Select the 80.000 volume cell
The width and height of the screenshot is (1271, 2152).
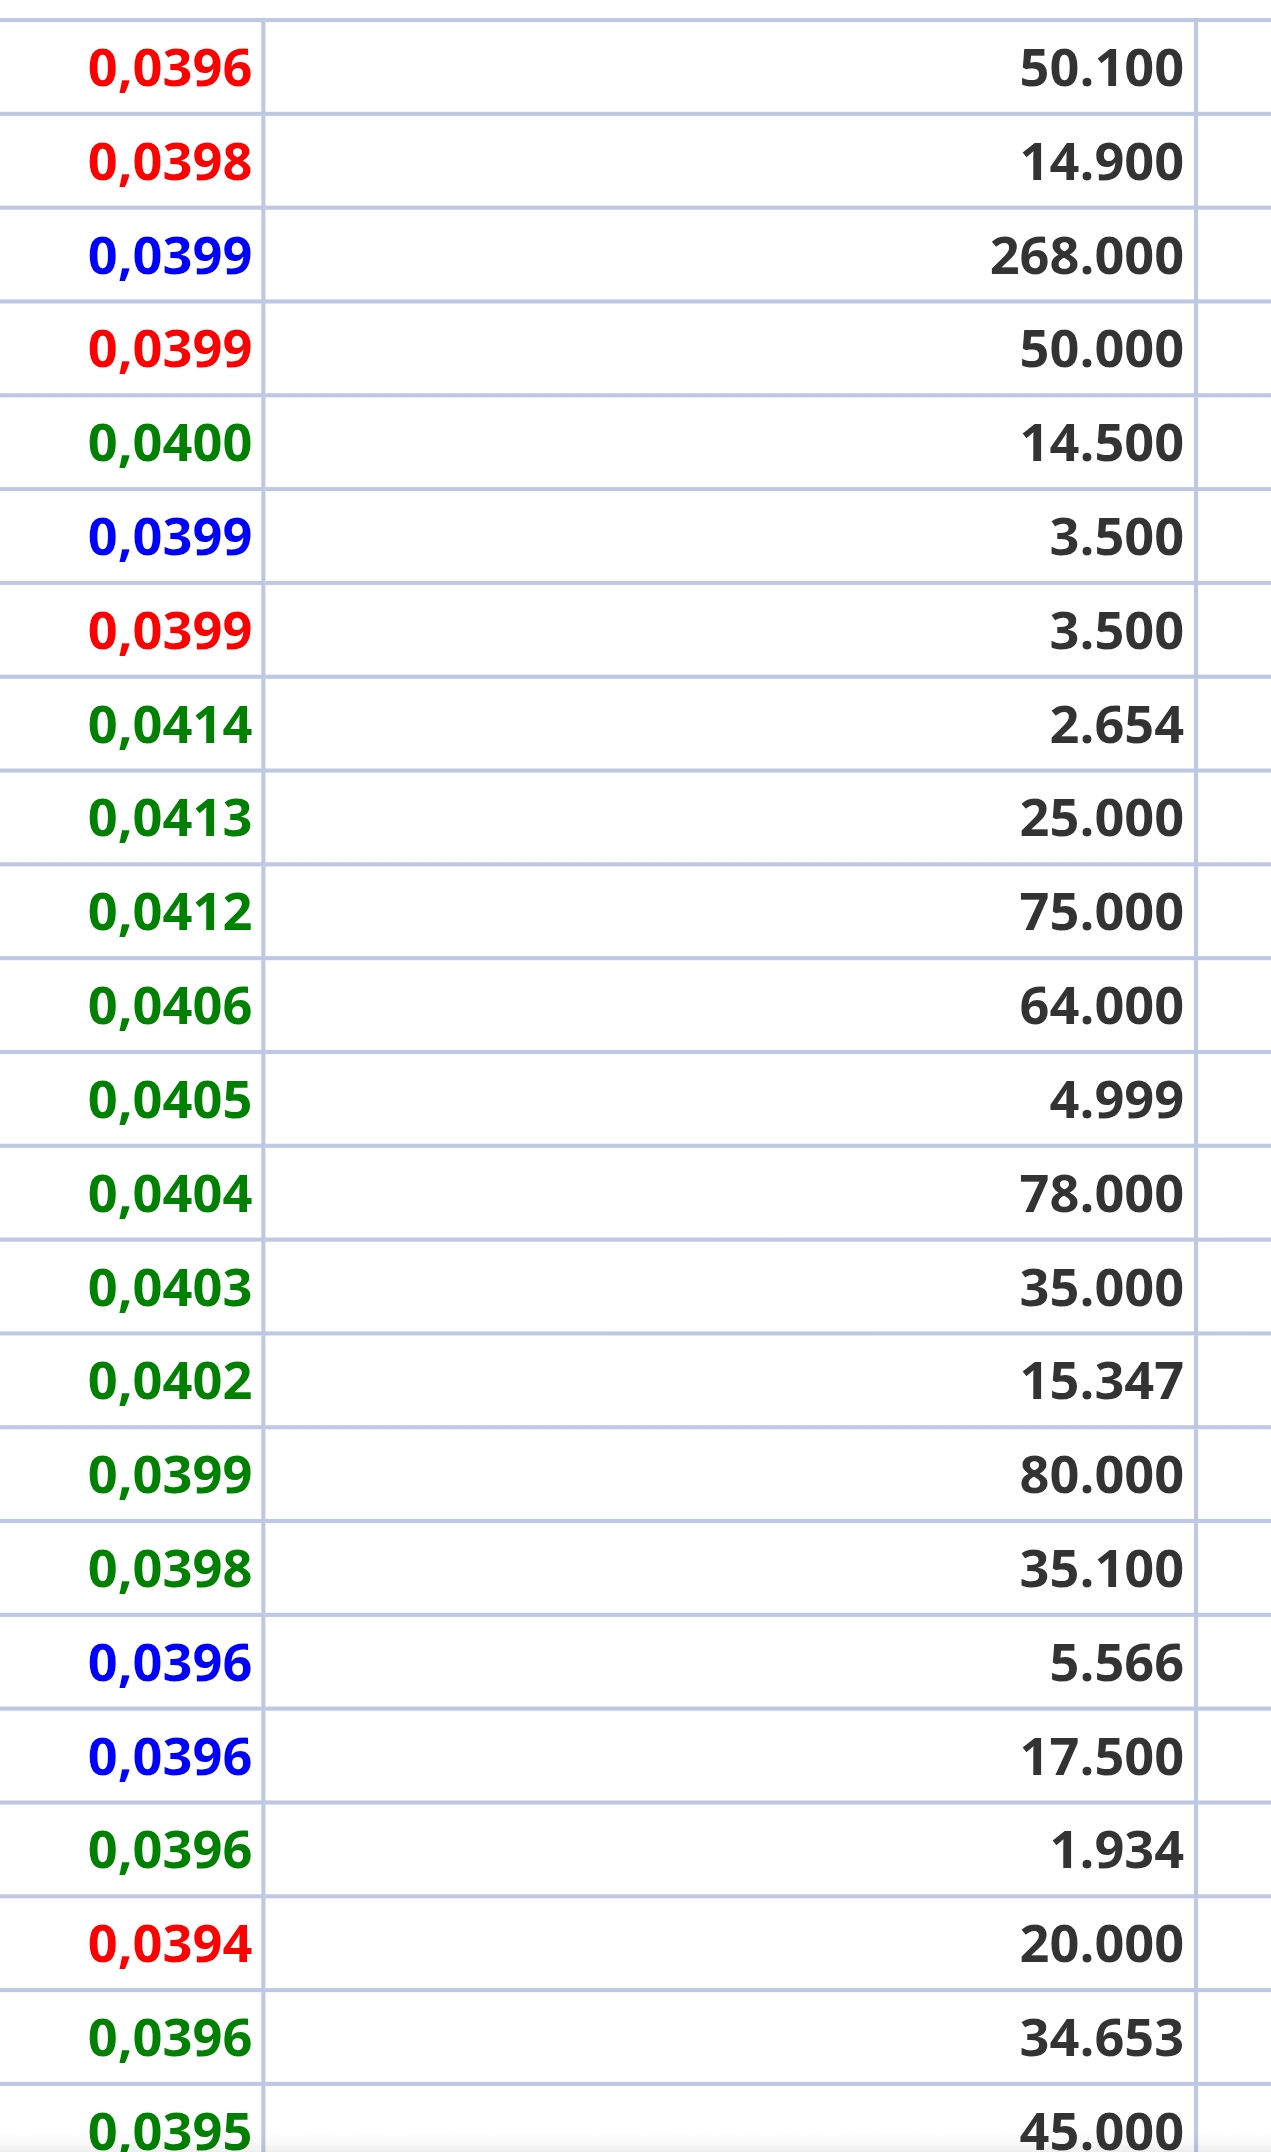[x=1101, y=1475]
